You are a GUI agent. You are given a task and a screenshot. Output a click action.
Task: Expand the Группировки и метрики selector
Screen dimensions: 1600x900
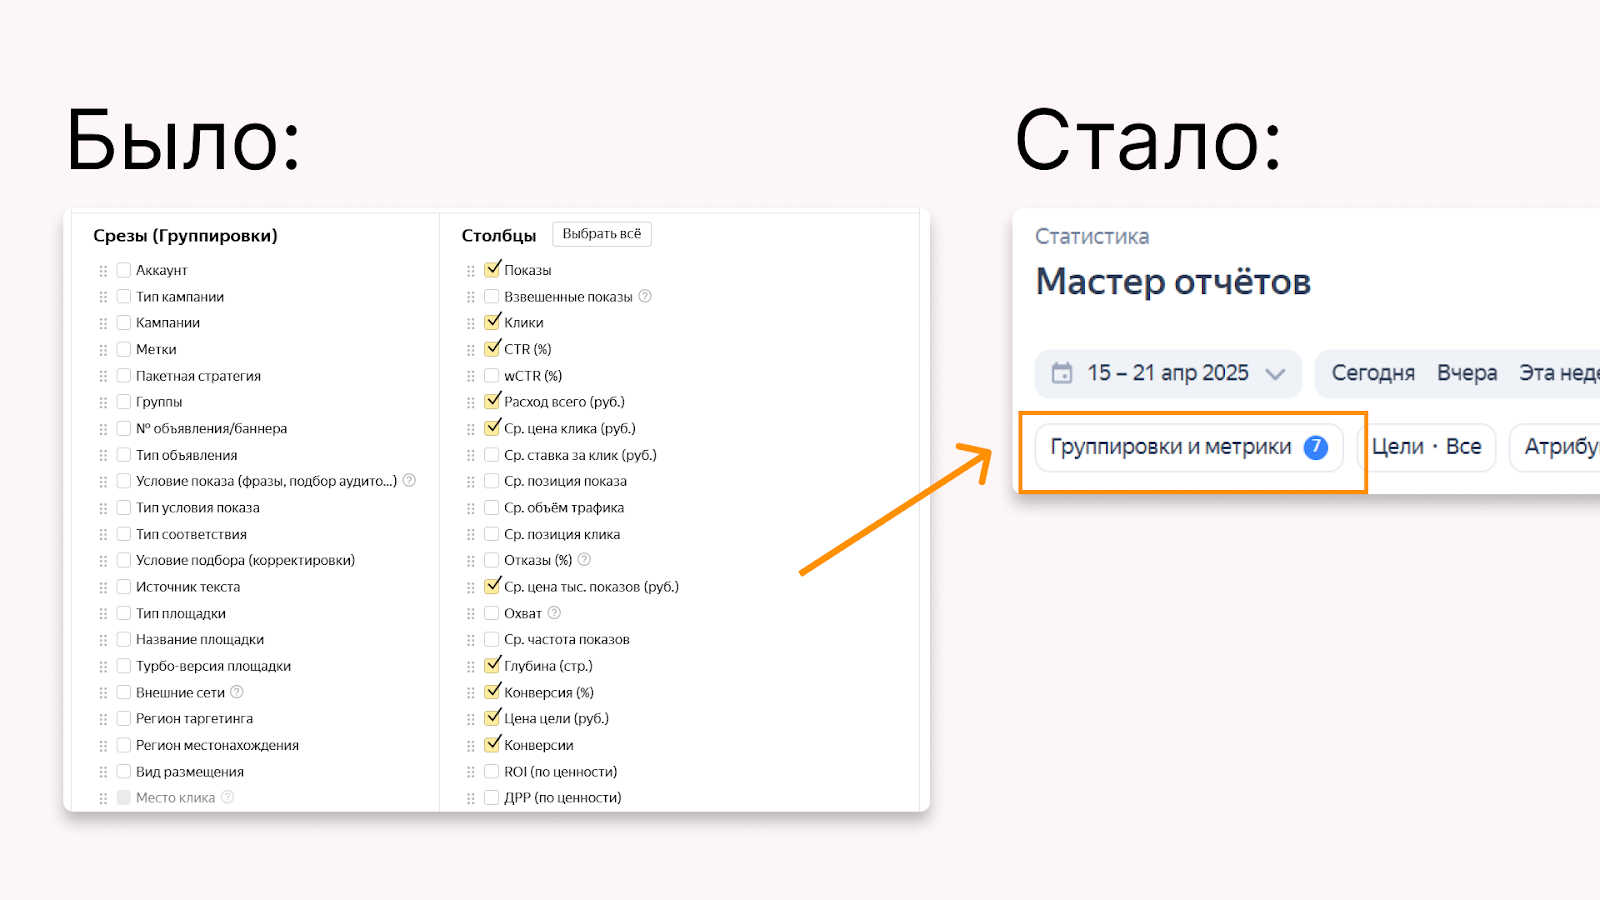pyautogui.click(x=1171, y=447)
